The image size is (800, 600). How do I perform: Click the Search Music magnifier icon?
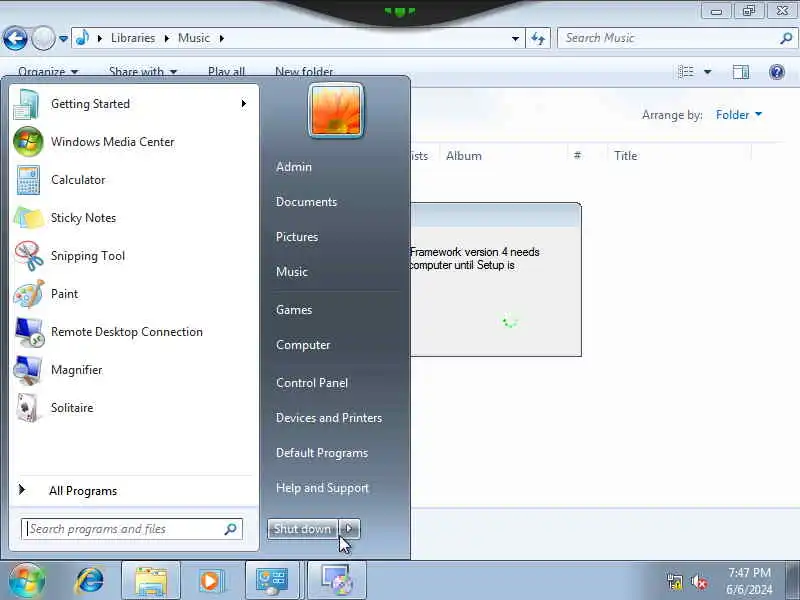(786, 38)
